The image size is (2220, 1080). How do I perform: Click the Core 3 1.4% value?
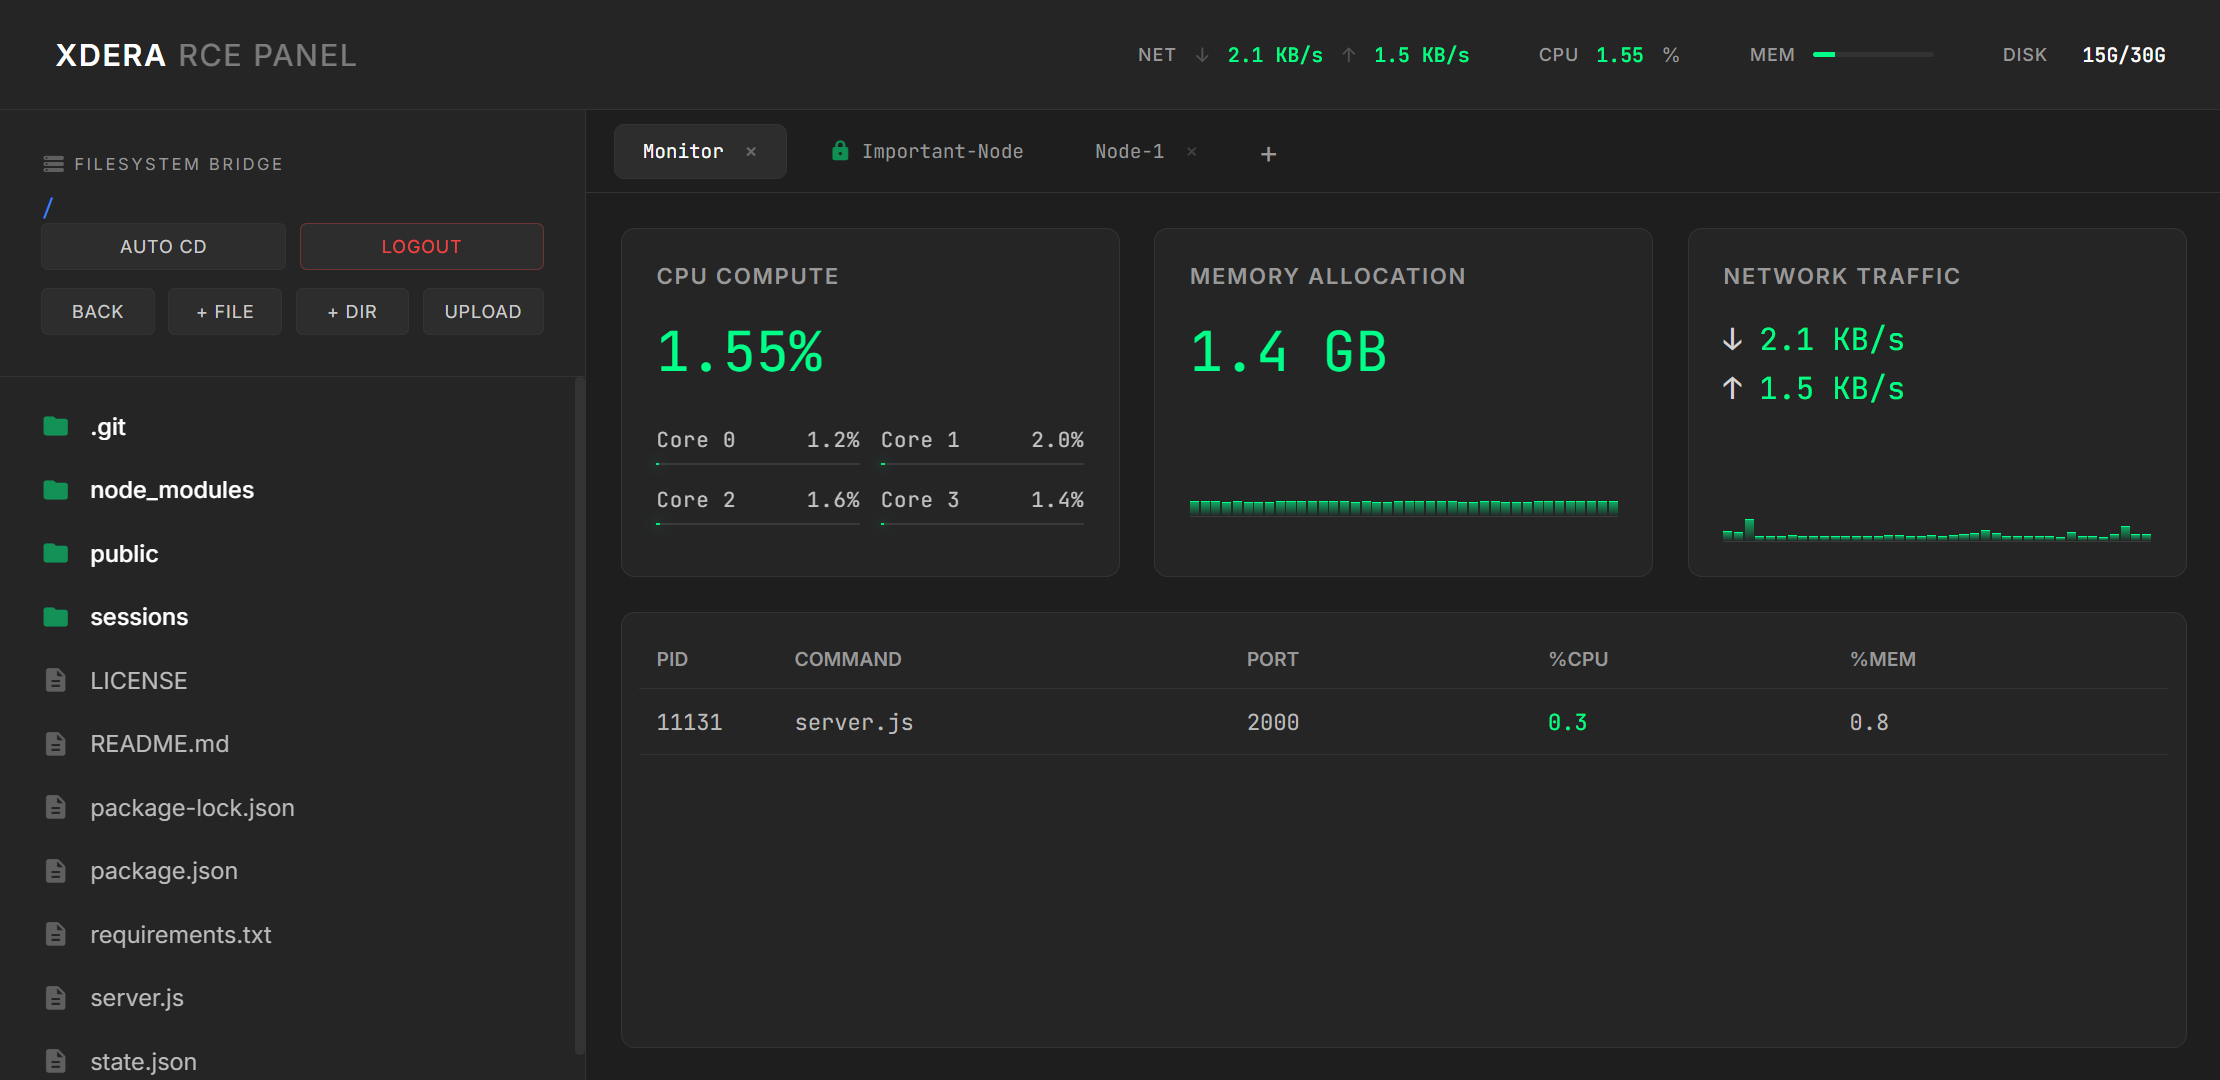click(1057, 500)
